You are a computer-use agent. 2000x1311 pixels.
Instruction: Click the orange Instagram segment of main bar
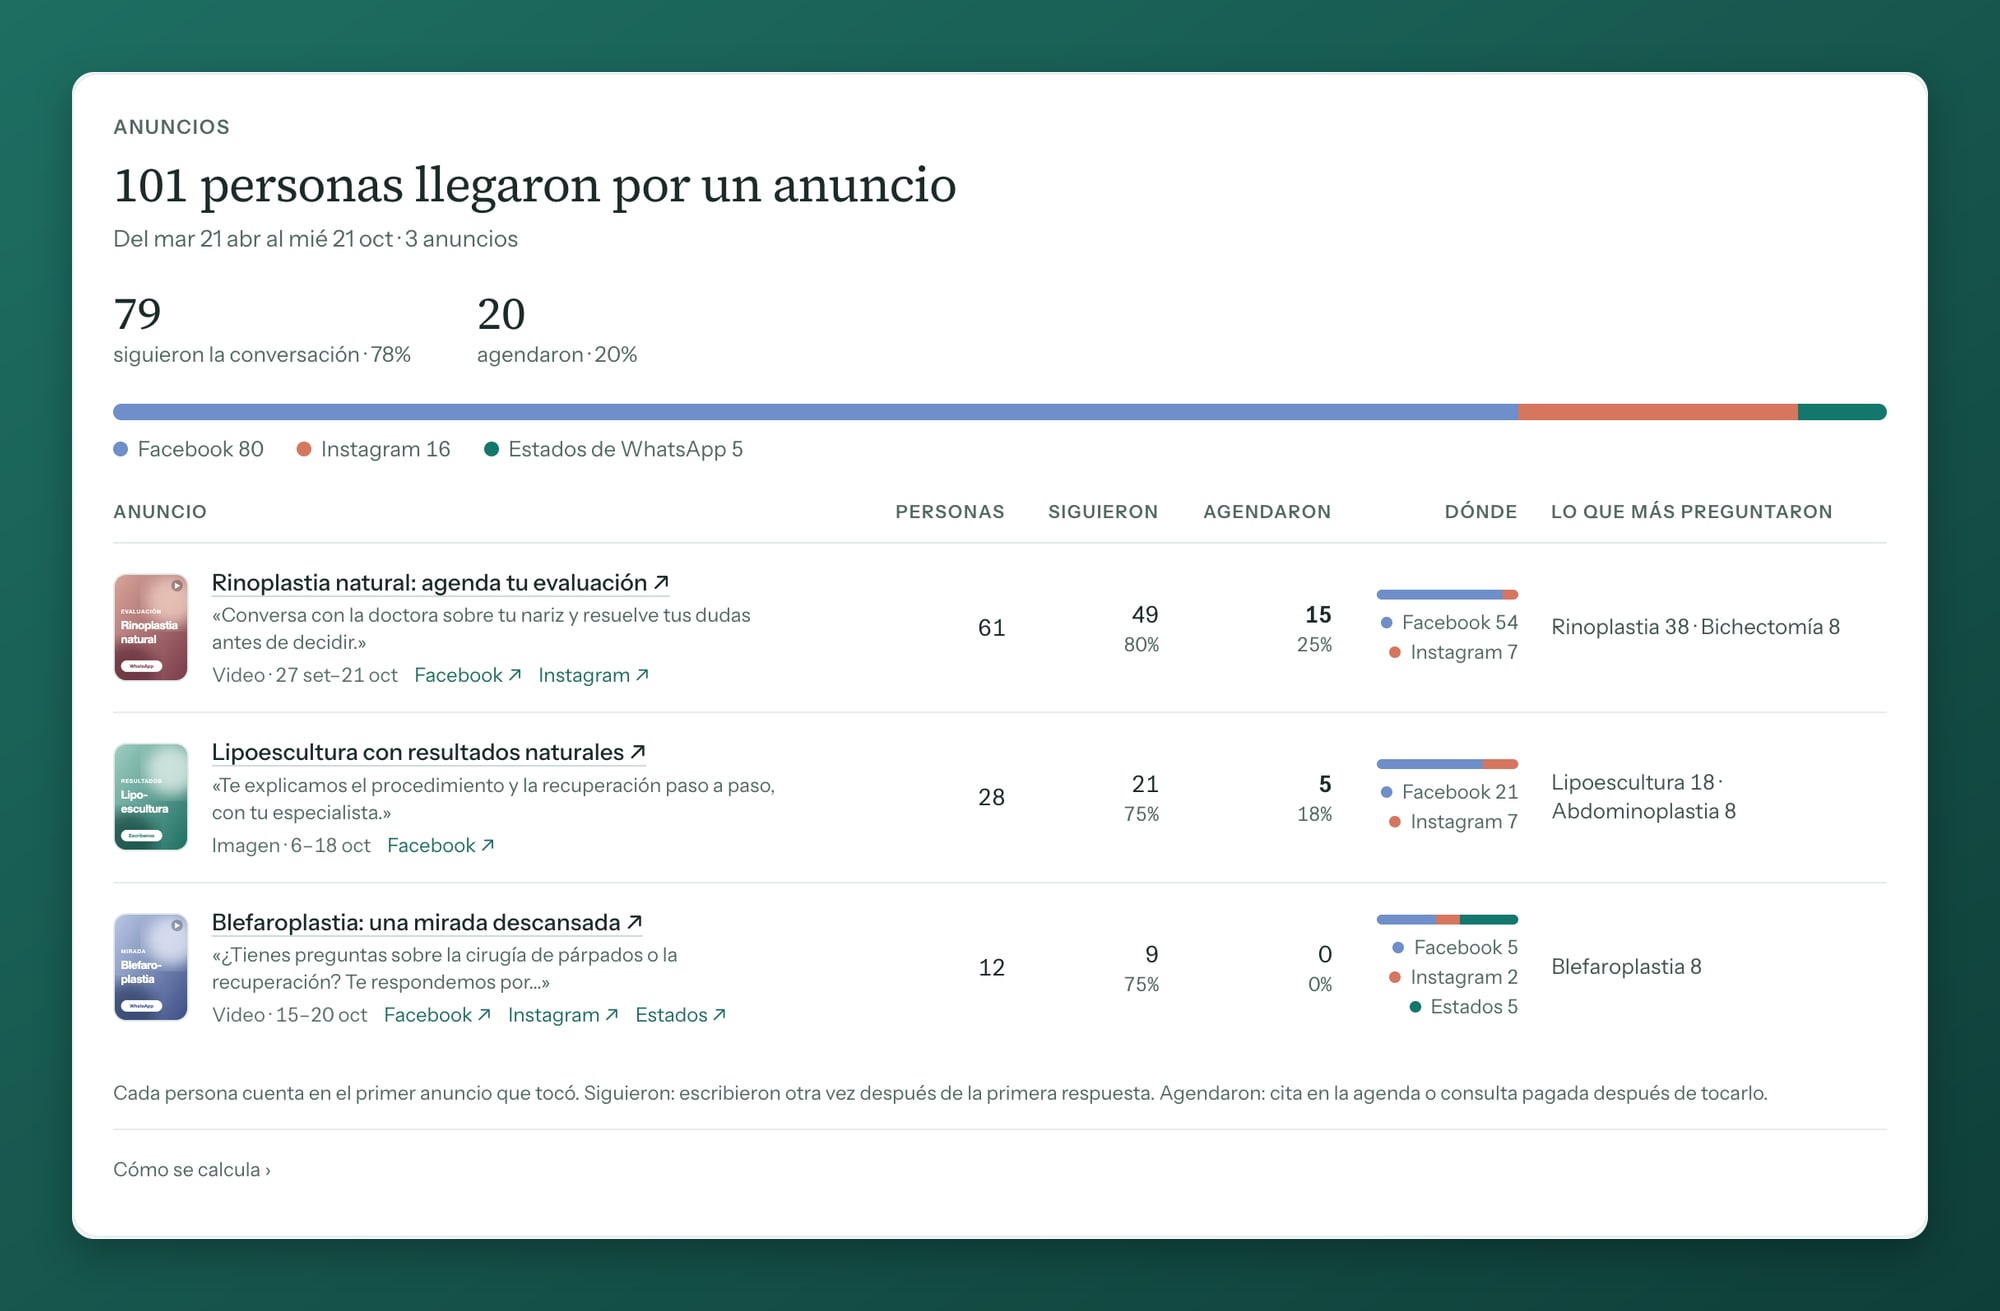(1658, 412)
